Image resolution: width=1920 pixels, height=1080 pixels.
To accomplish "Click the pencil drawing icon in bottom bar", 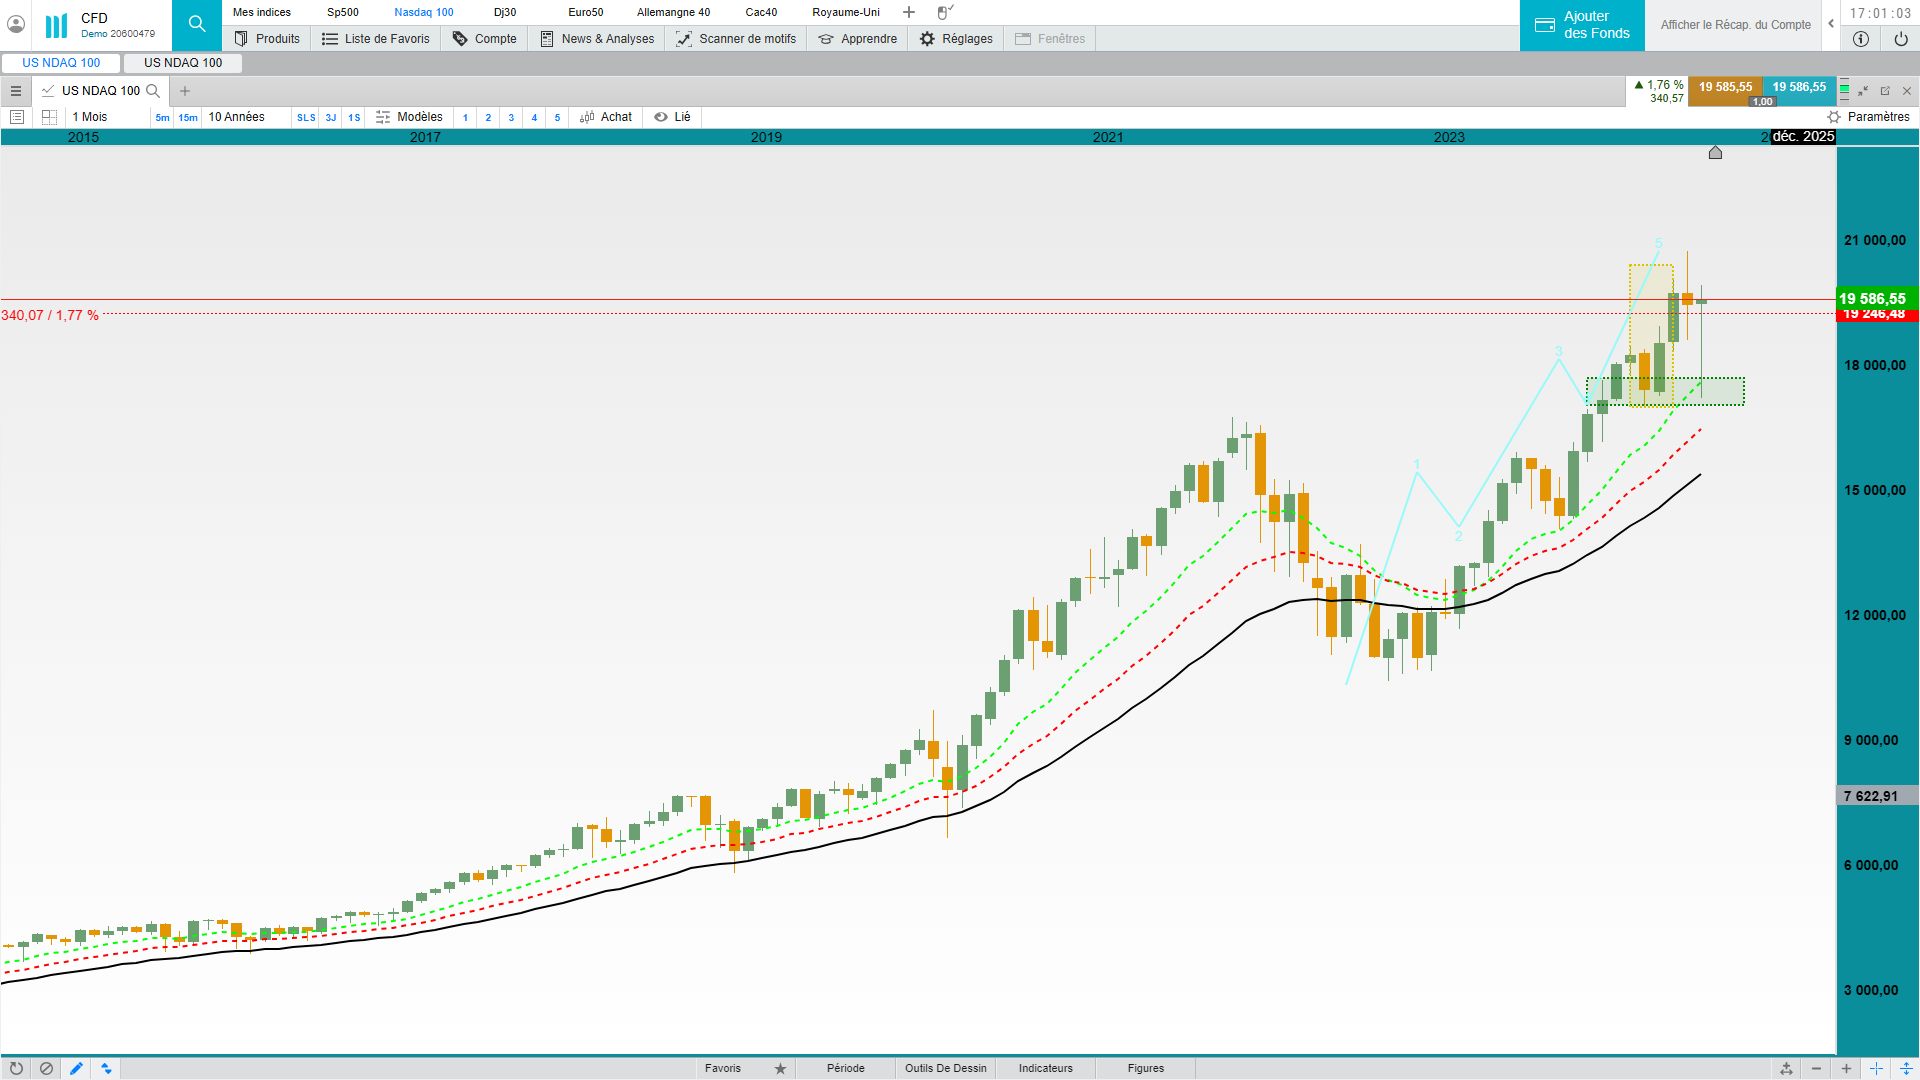I will point(76,1068).
